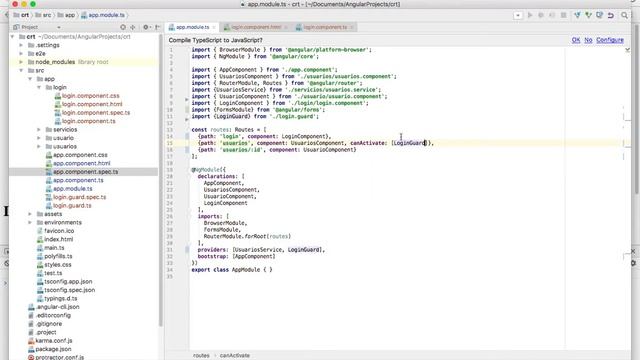Image resolution: width=640 pixels, height=360 pixels.
Task: Select app.component.spec.ts in the tree
Action: click(85, 172)
